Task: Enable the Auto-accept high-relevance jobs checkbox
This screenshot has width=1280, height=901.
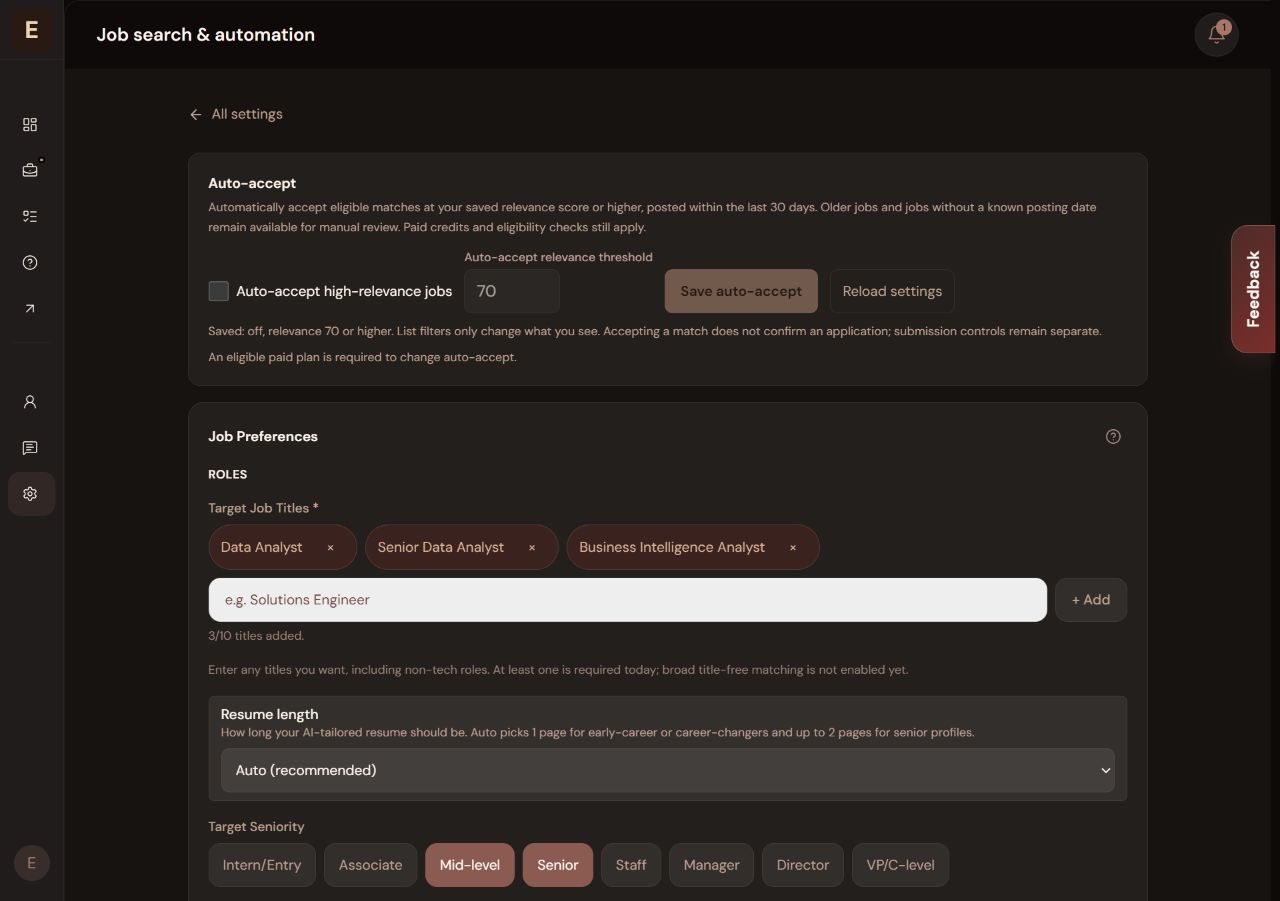Action: tap(218, 291)
